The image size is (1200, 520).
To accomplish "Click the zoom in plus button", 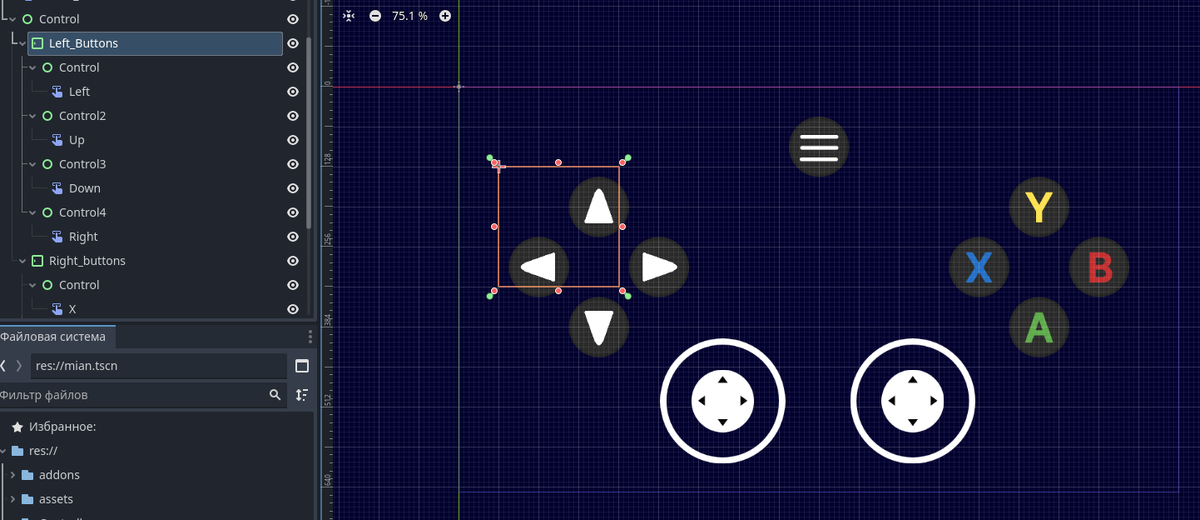I will coord(445,16).
